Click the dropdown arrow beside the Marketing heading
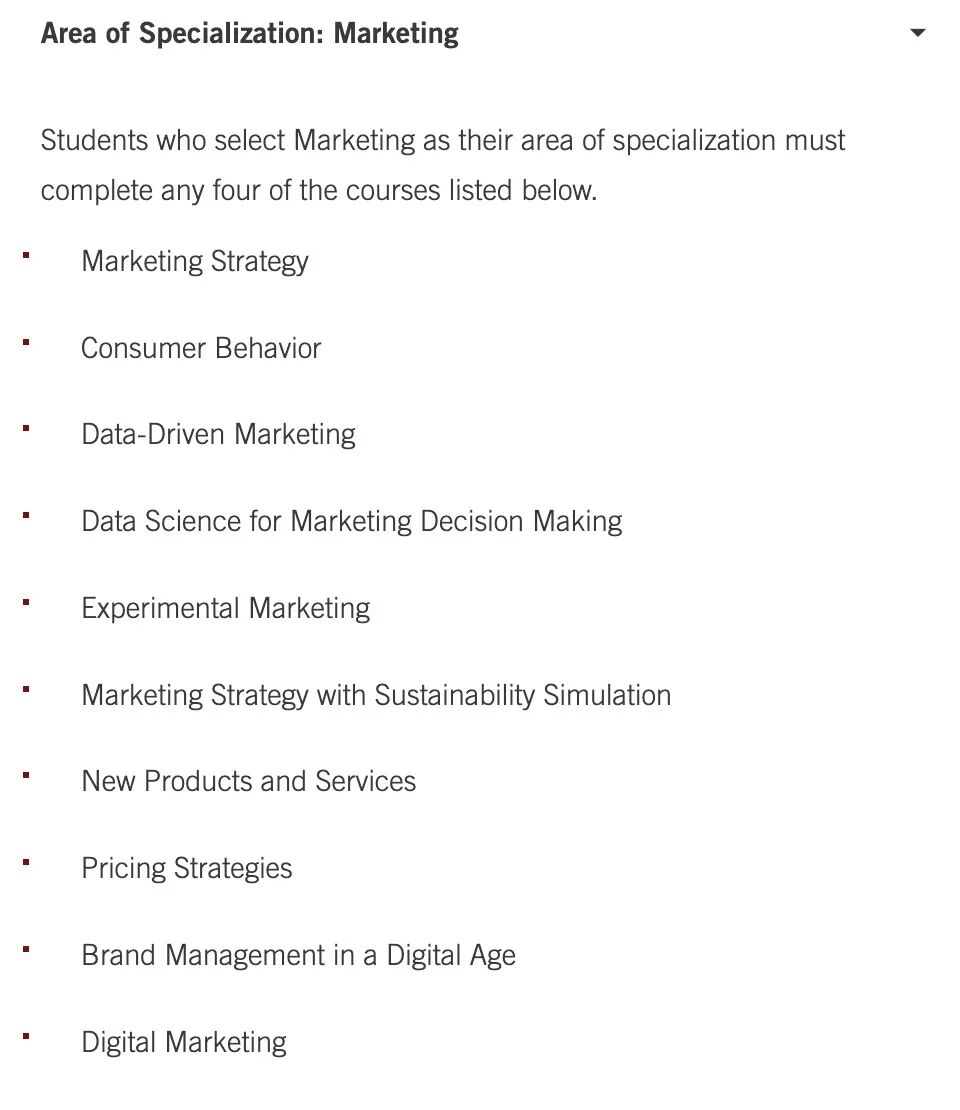 point(918,33)
